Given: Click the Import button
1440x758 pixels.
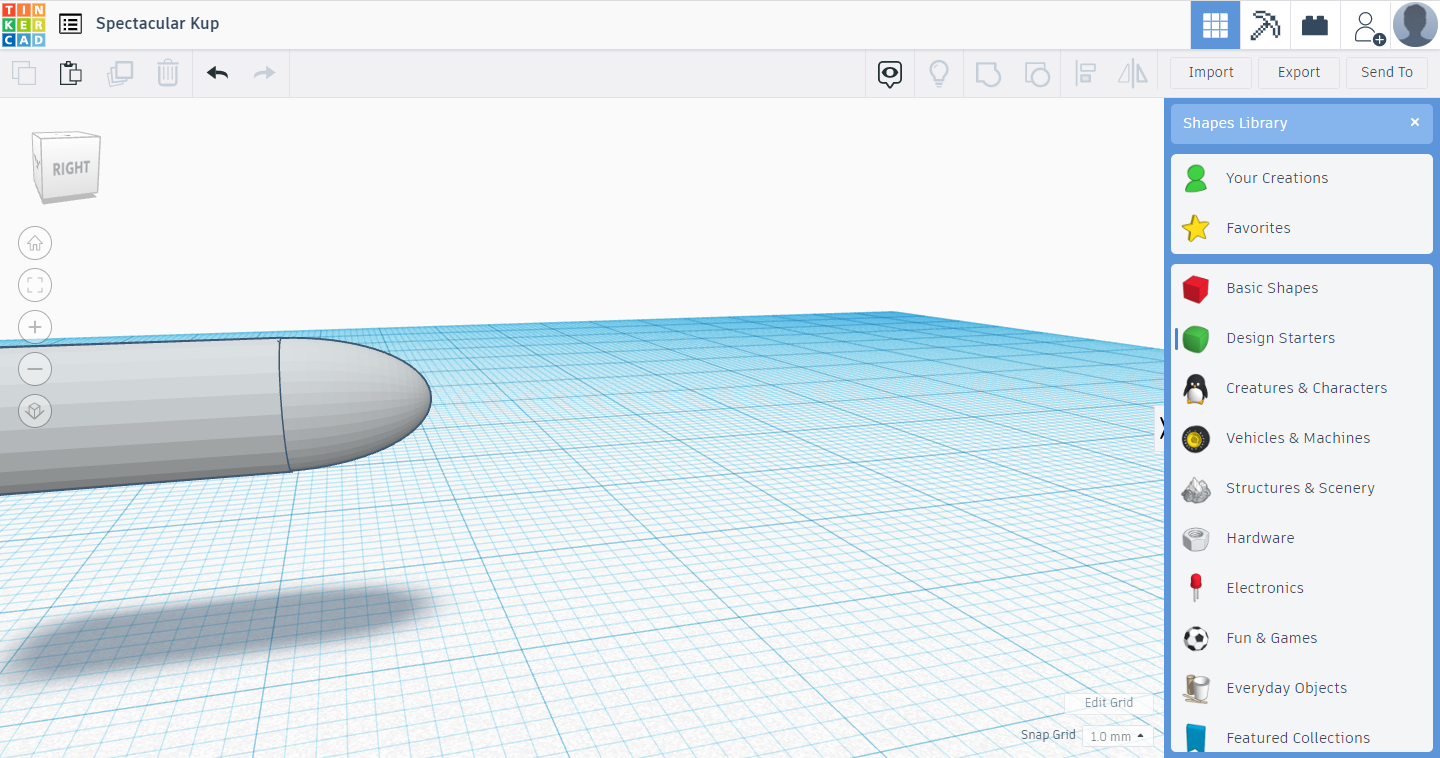Looking at the screenshot, I should point(1211,72).
